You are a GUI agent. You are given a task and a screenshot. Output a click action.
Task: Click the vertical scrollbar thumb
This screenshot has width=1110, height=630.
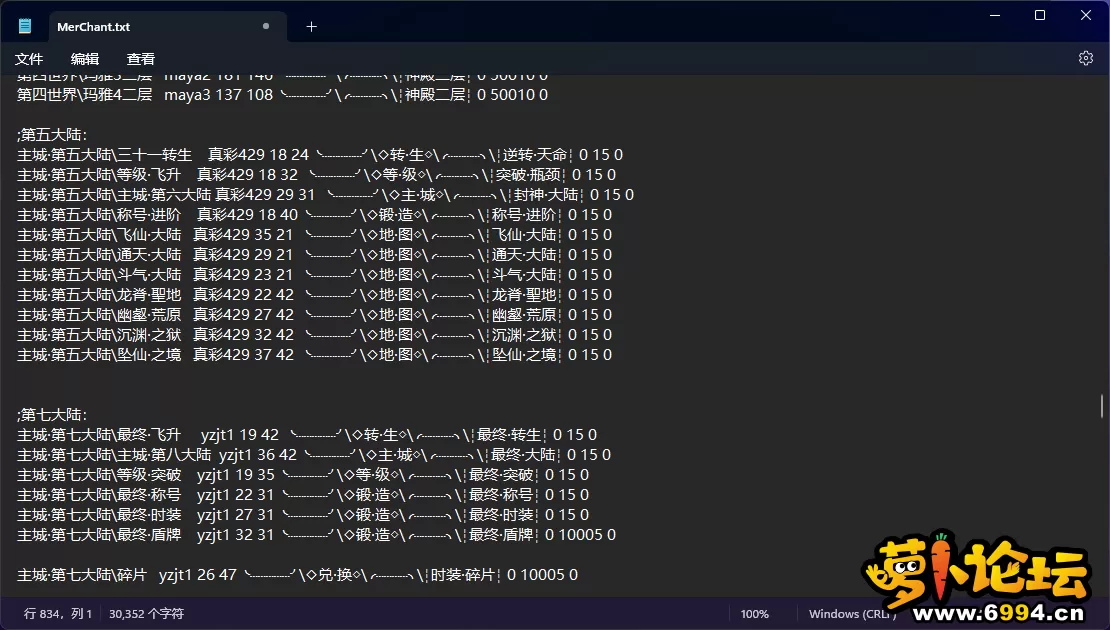pyautogui.click(x=1102, y=405)
